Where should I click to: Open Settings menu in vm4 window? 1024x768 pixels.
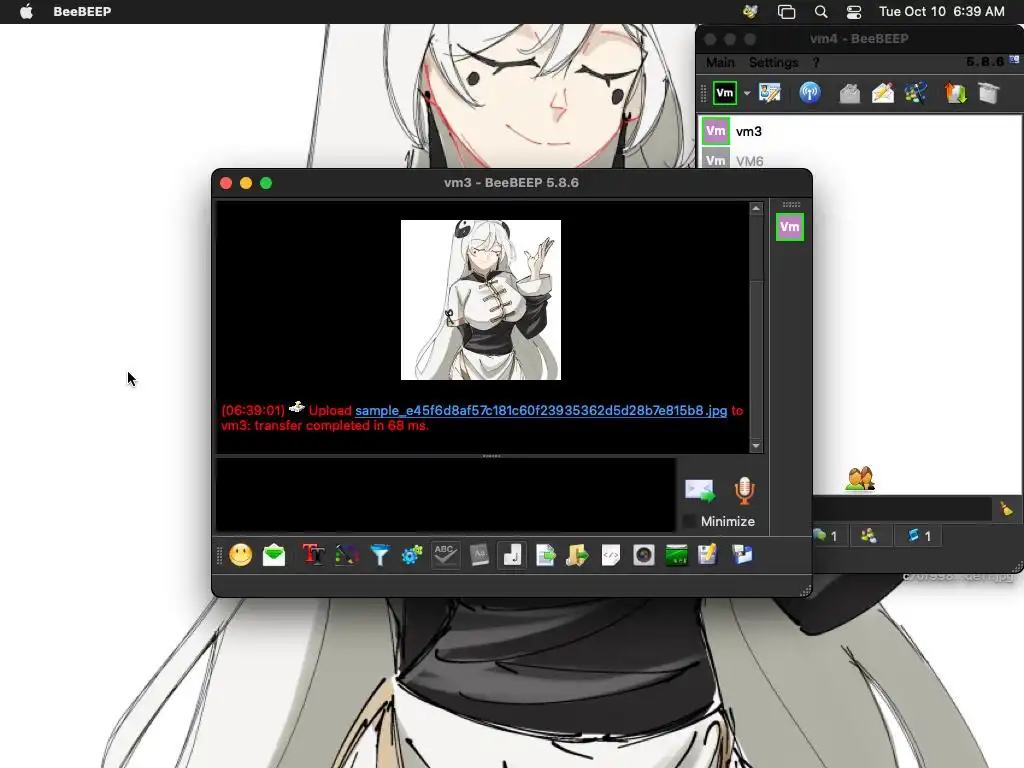773,63
